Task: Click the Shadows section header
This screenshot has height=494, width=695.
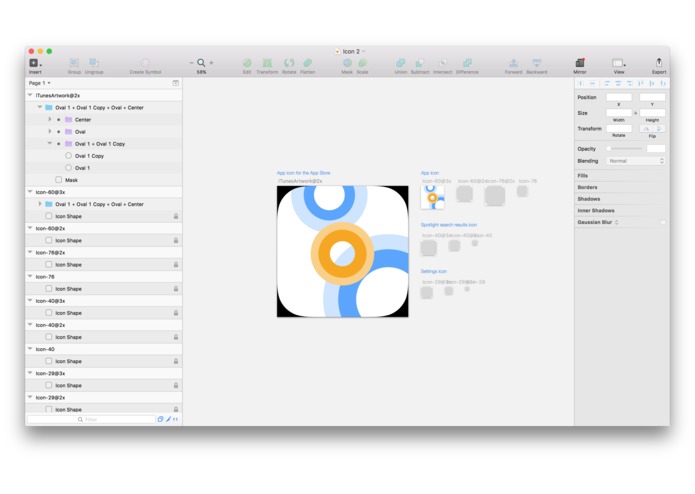Action: point(589,199)
